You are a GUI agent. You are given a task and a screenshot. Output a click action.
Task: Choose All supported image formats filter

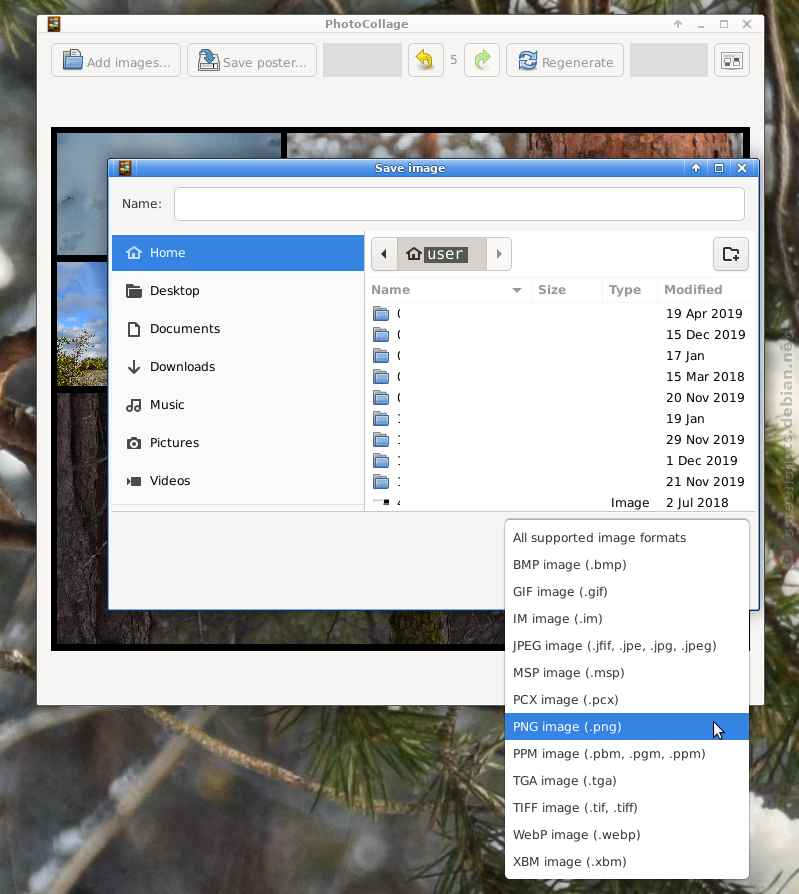click(x=627, y=538)
